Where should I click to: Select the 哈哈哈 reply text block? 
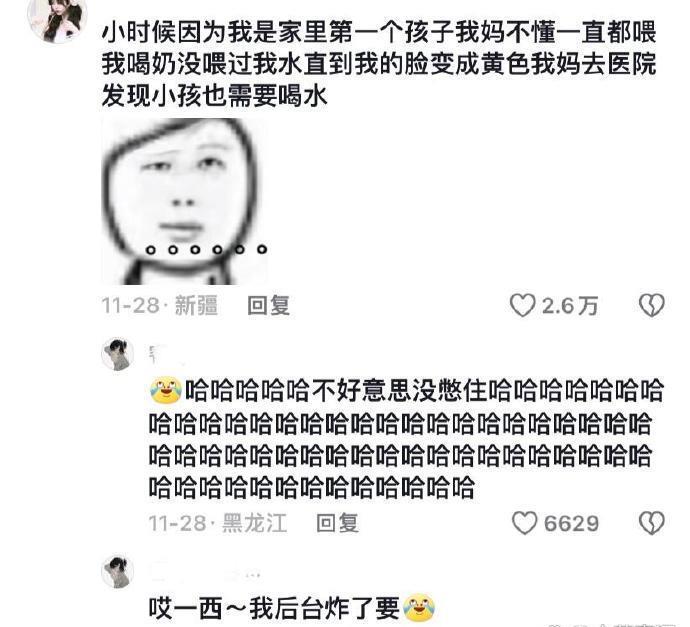(406, 438)
